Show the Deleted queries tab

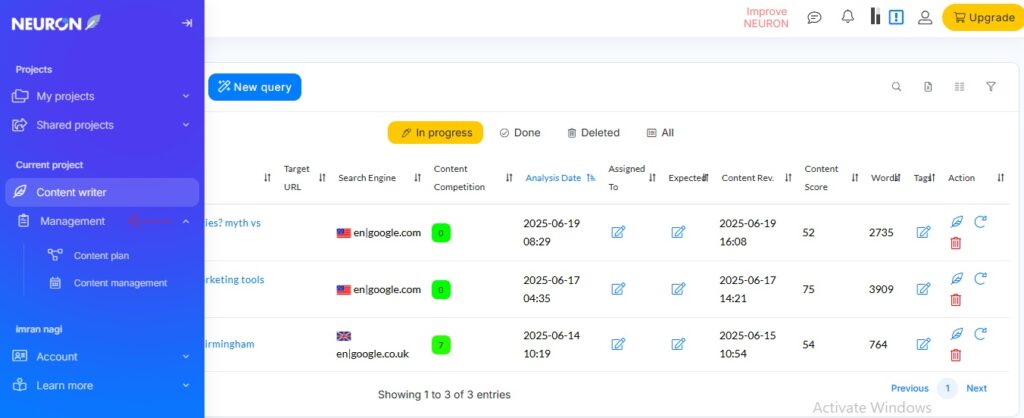point(593,133)
